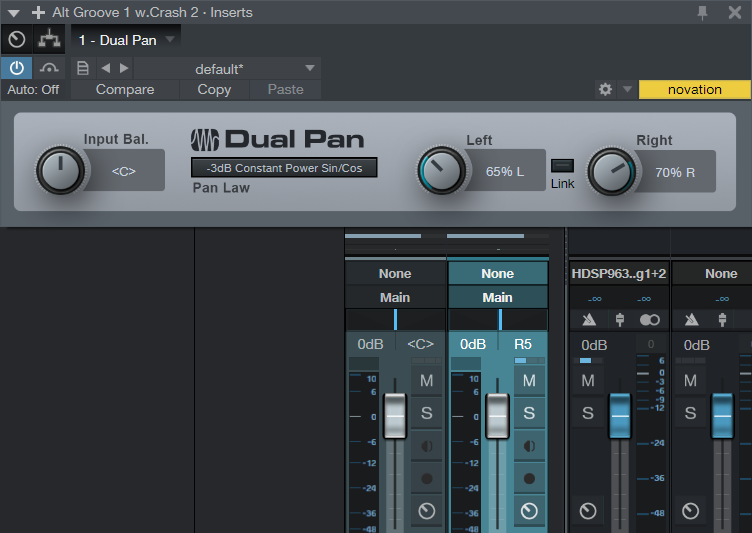The image size is (752, 533).
Task: Click the 0dB level of the R5 channel
Action: [x=473, y=344]
